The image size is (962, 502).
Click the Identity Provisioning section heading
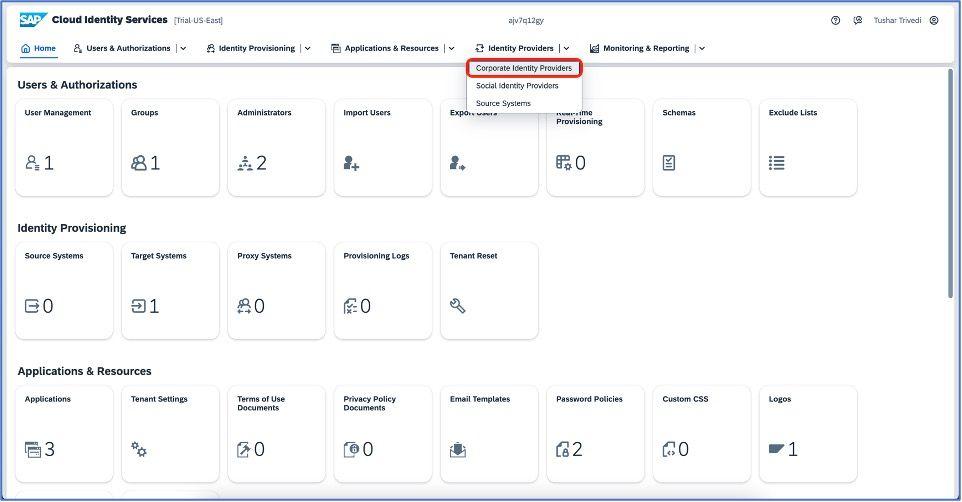[72, 228]
